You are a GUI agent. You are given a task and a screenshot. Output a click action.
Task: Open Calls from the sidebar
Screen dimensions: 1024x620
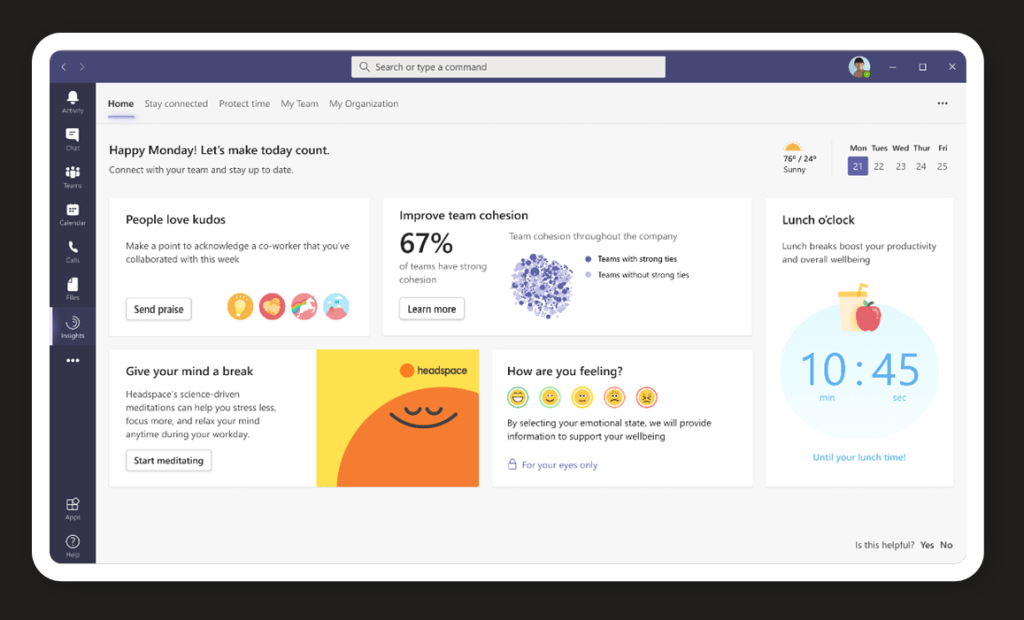pos(72,250)
